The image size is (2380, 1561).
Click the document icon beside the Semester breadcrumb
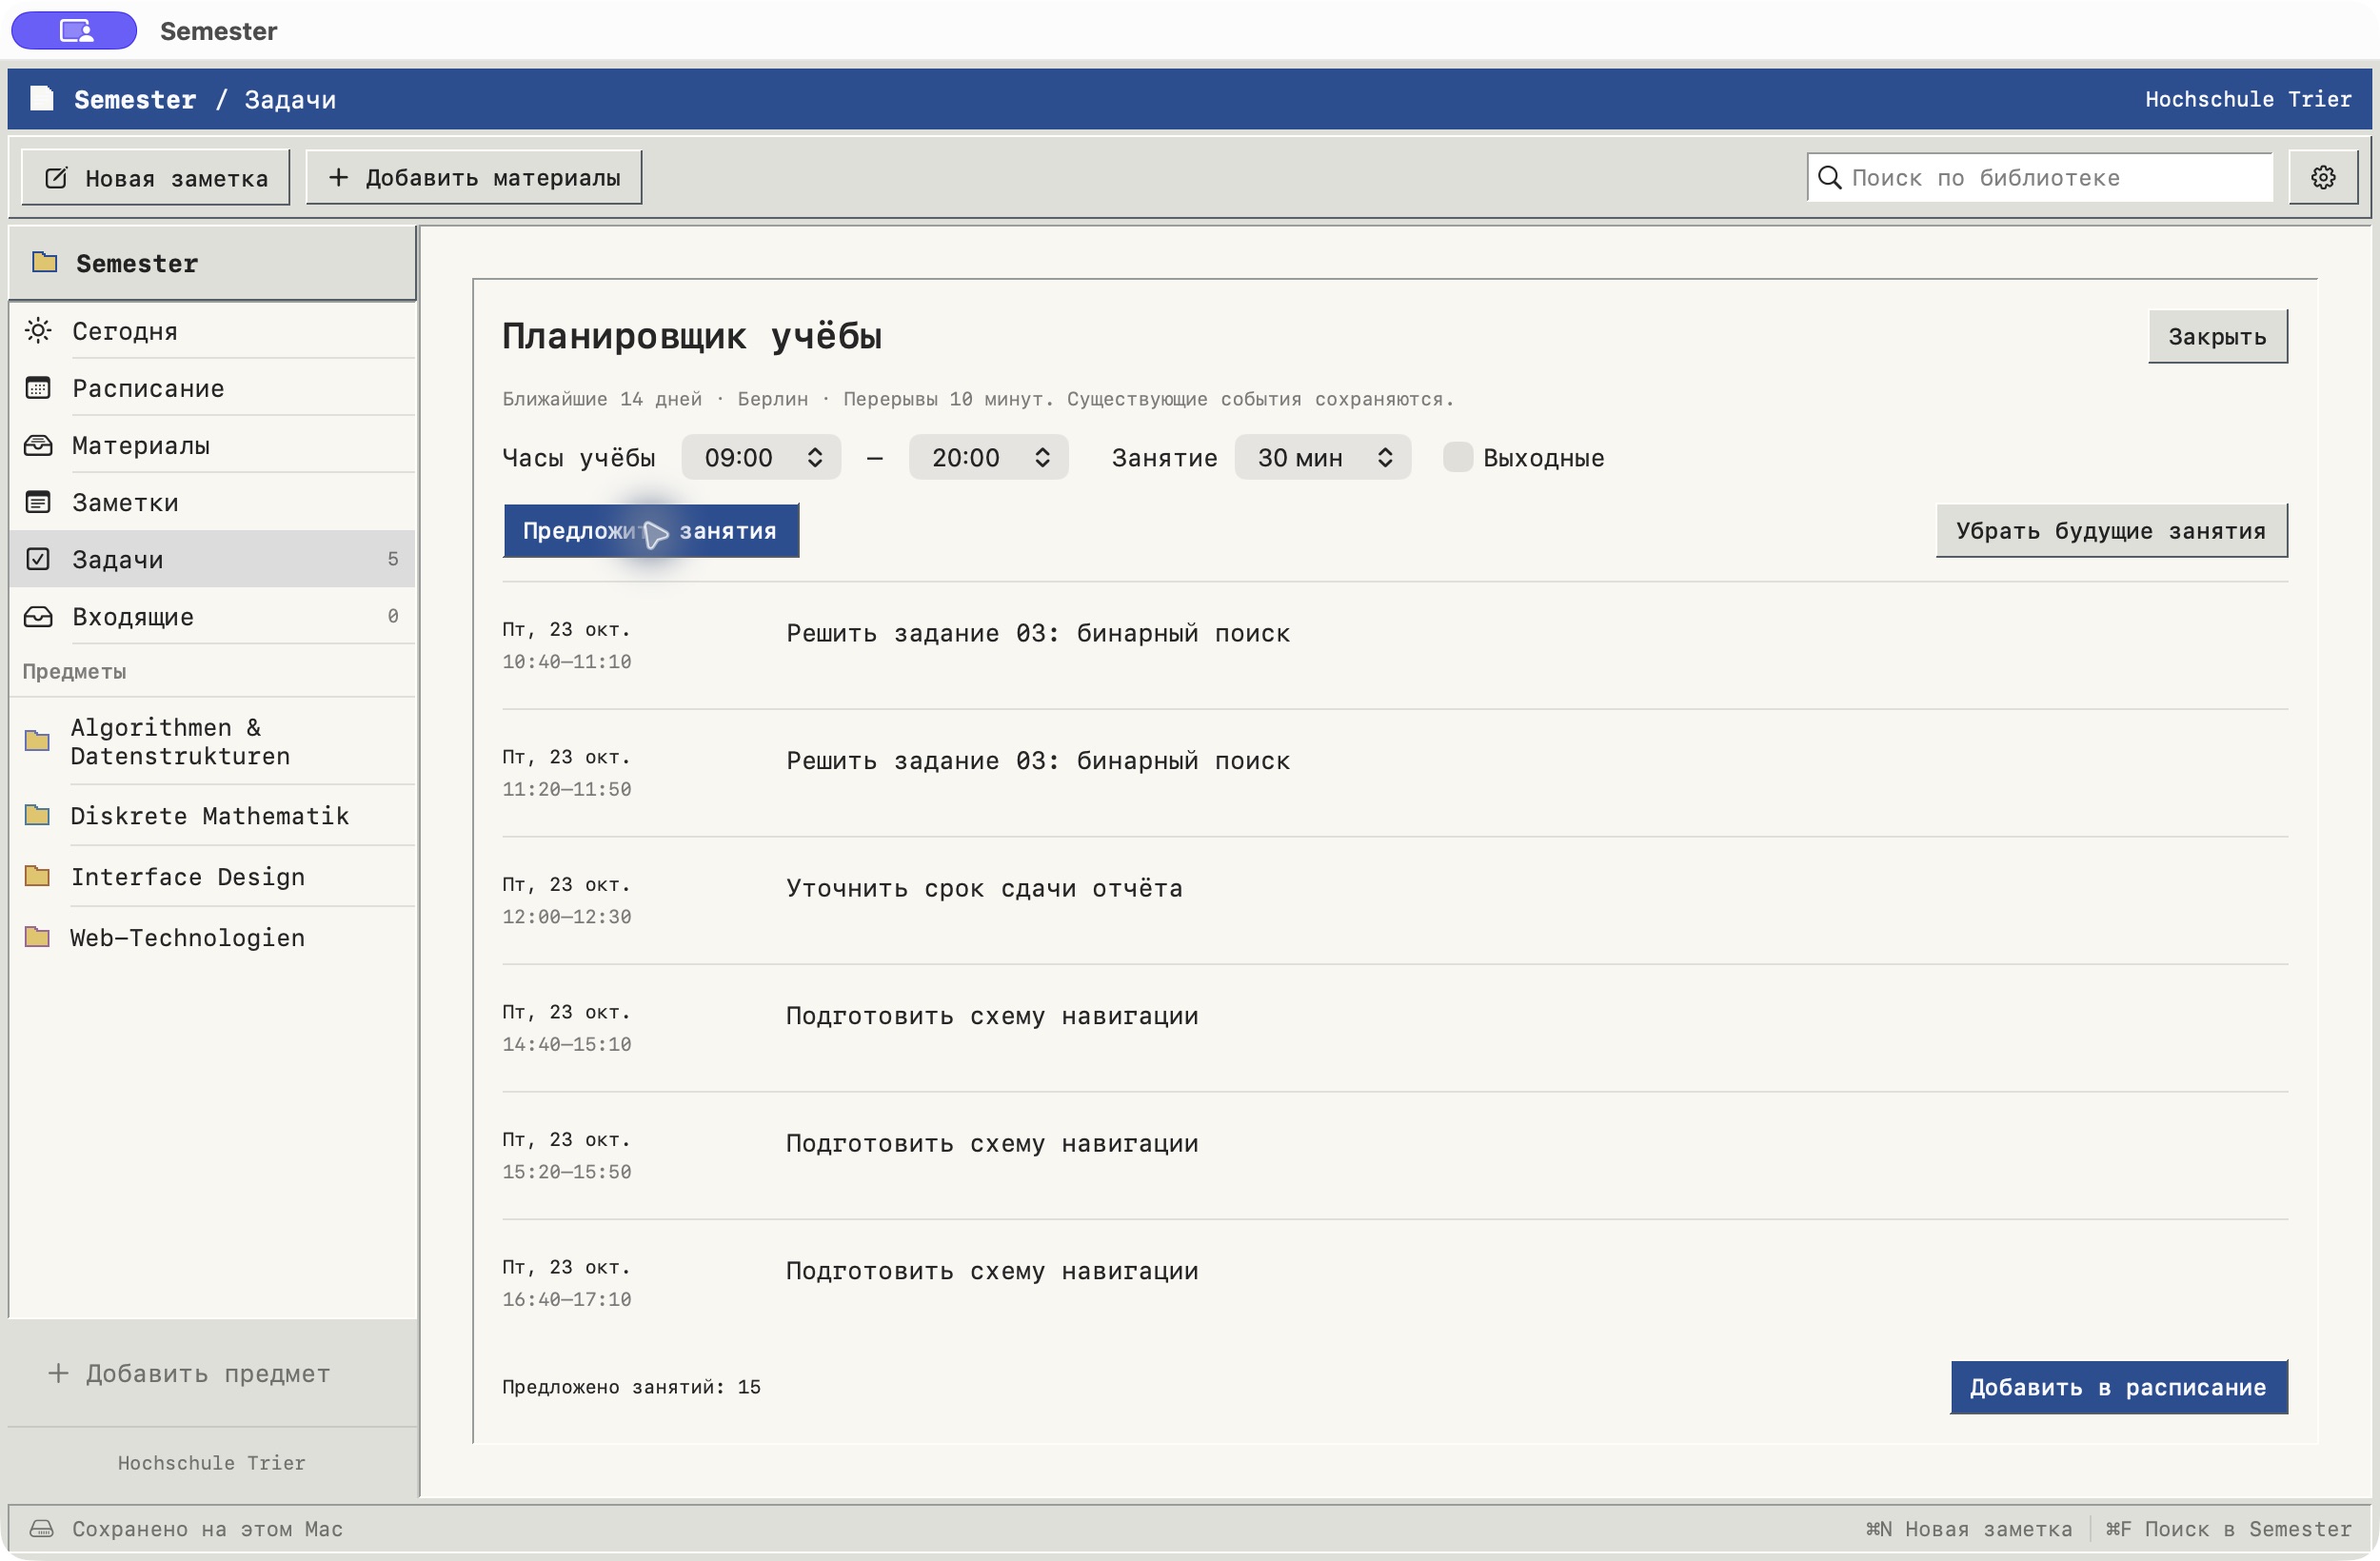pyautogui.click(x=42, y=98)
